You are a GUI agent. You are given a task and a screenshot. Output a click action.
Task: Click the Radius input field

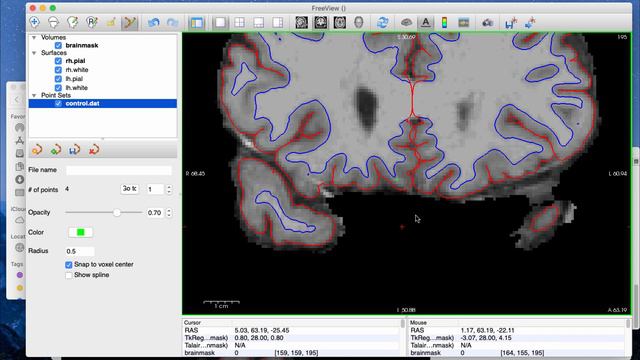[x=80, y=251]
